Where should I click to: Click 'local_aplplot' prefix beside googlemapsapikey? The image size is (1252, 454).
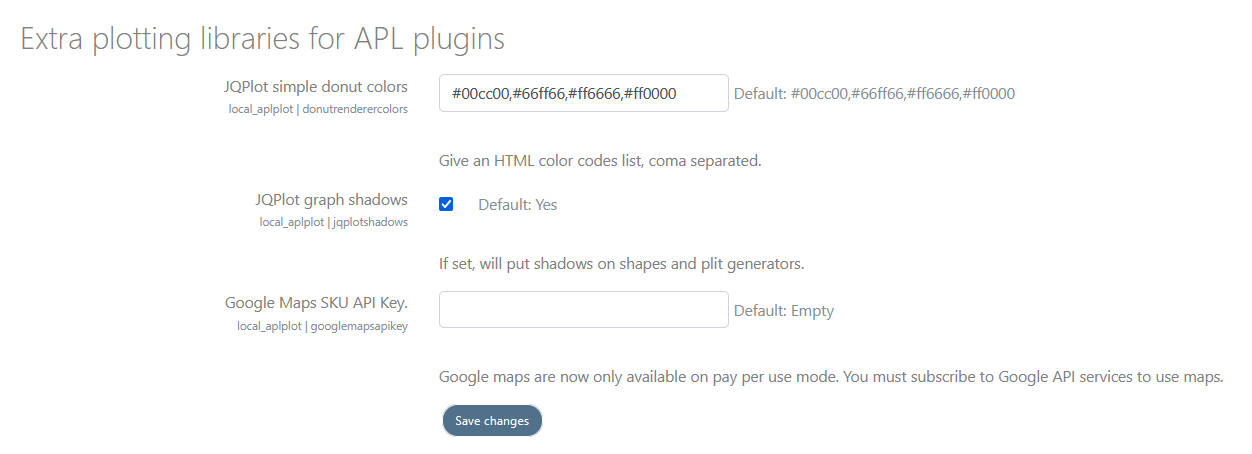pos(269,326)
